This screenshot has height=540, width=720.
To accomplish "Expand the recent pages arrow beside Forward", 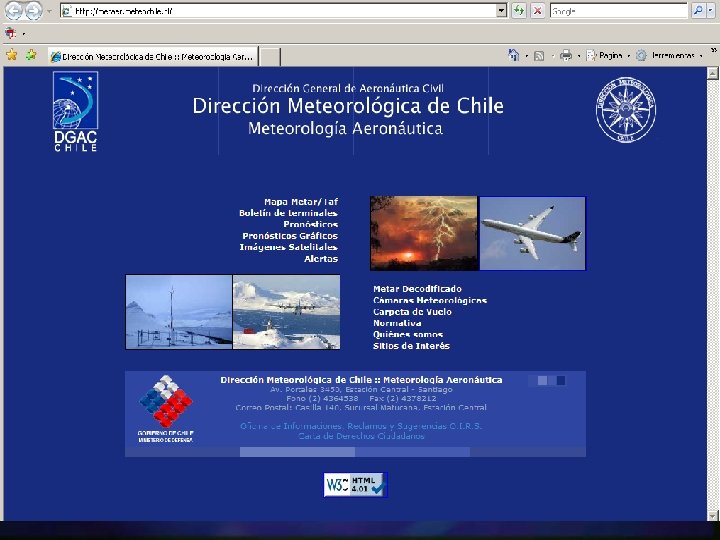I will click(49, 11).
